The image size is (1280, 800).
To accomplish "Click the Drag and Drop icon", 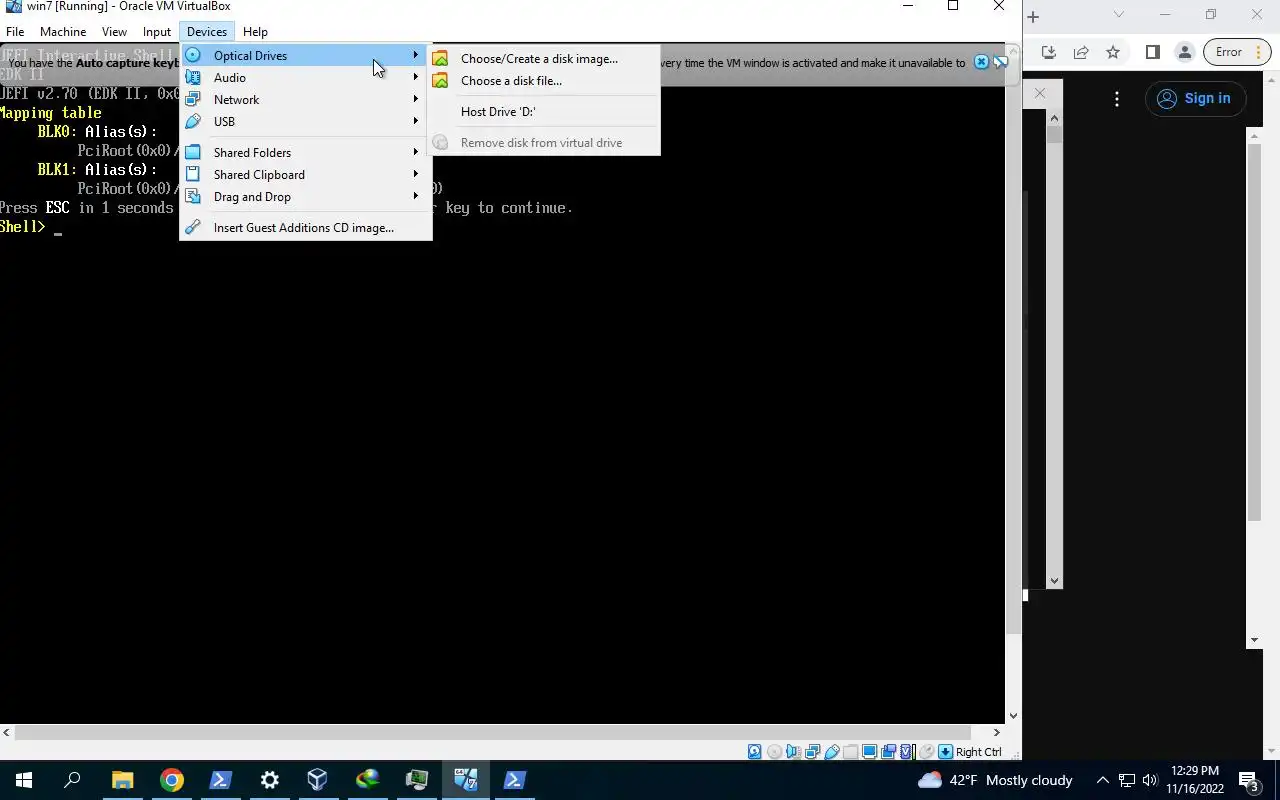I will click(x=193, y=196).
